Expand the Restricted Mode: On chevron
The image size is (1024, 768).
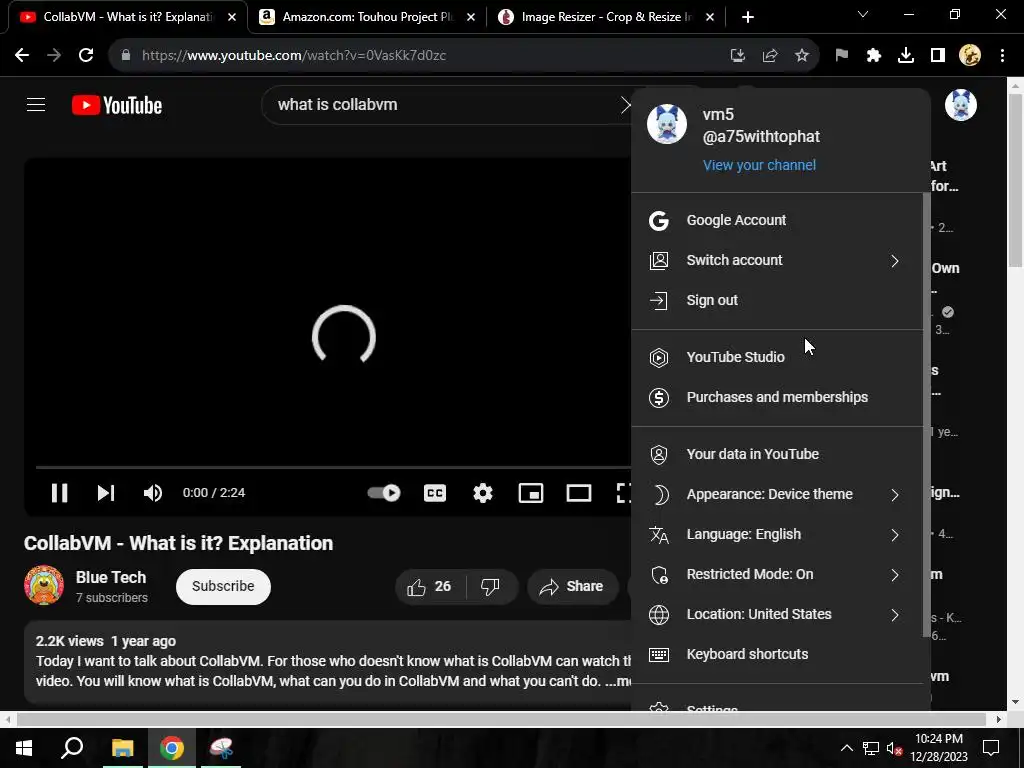point(894,575)
